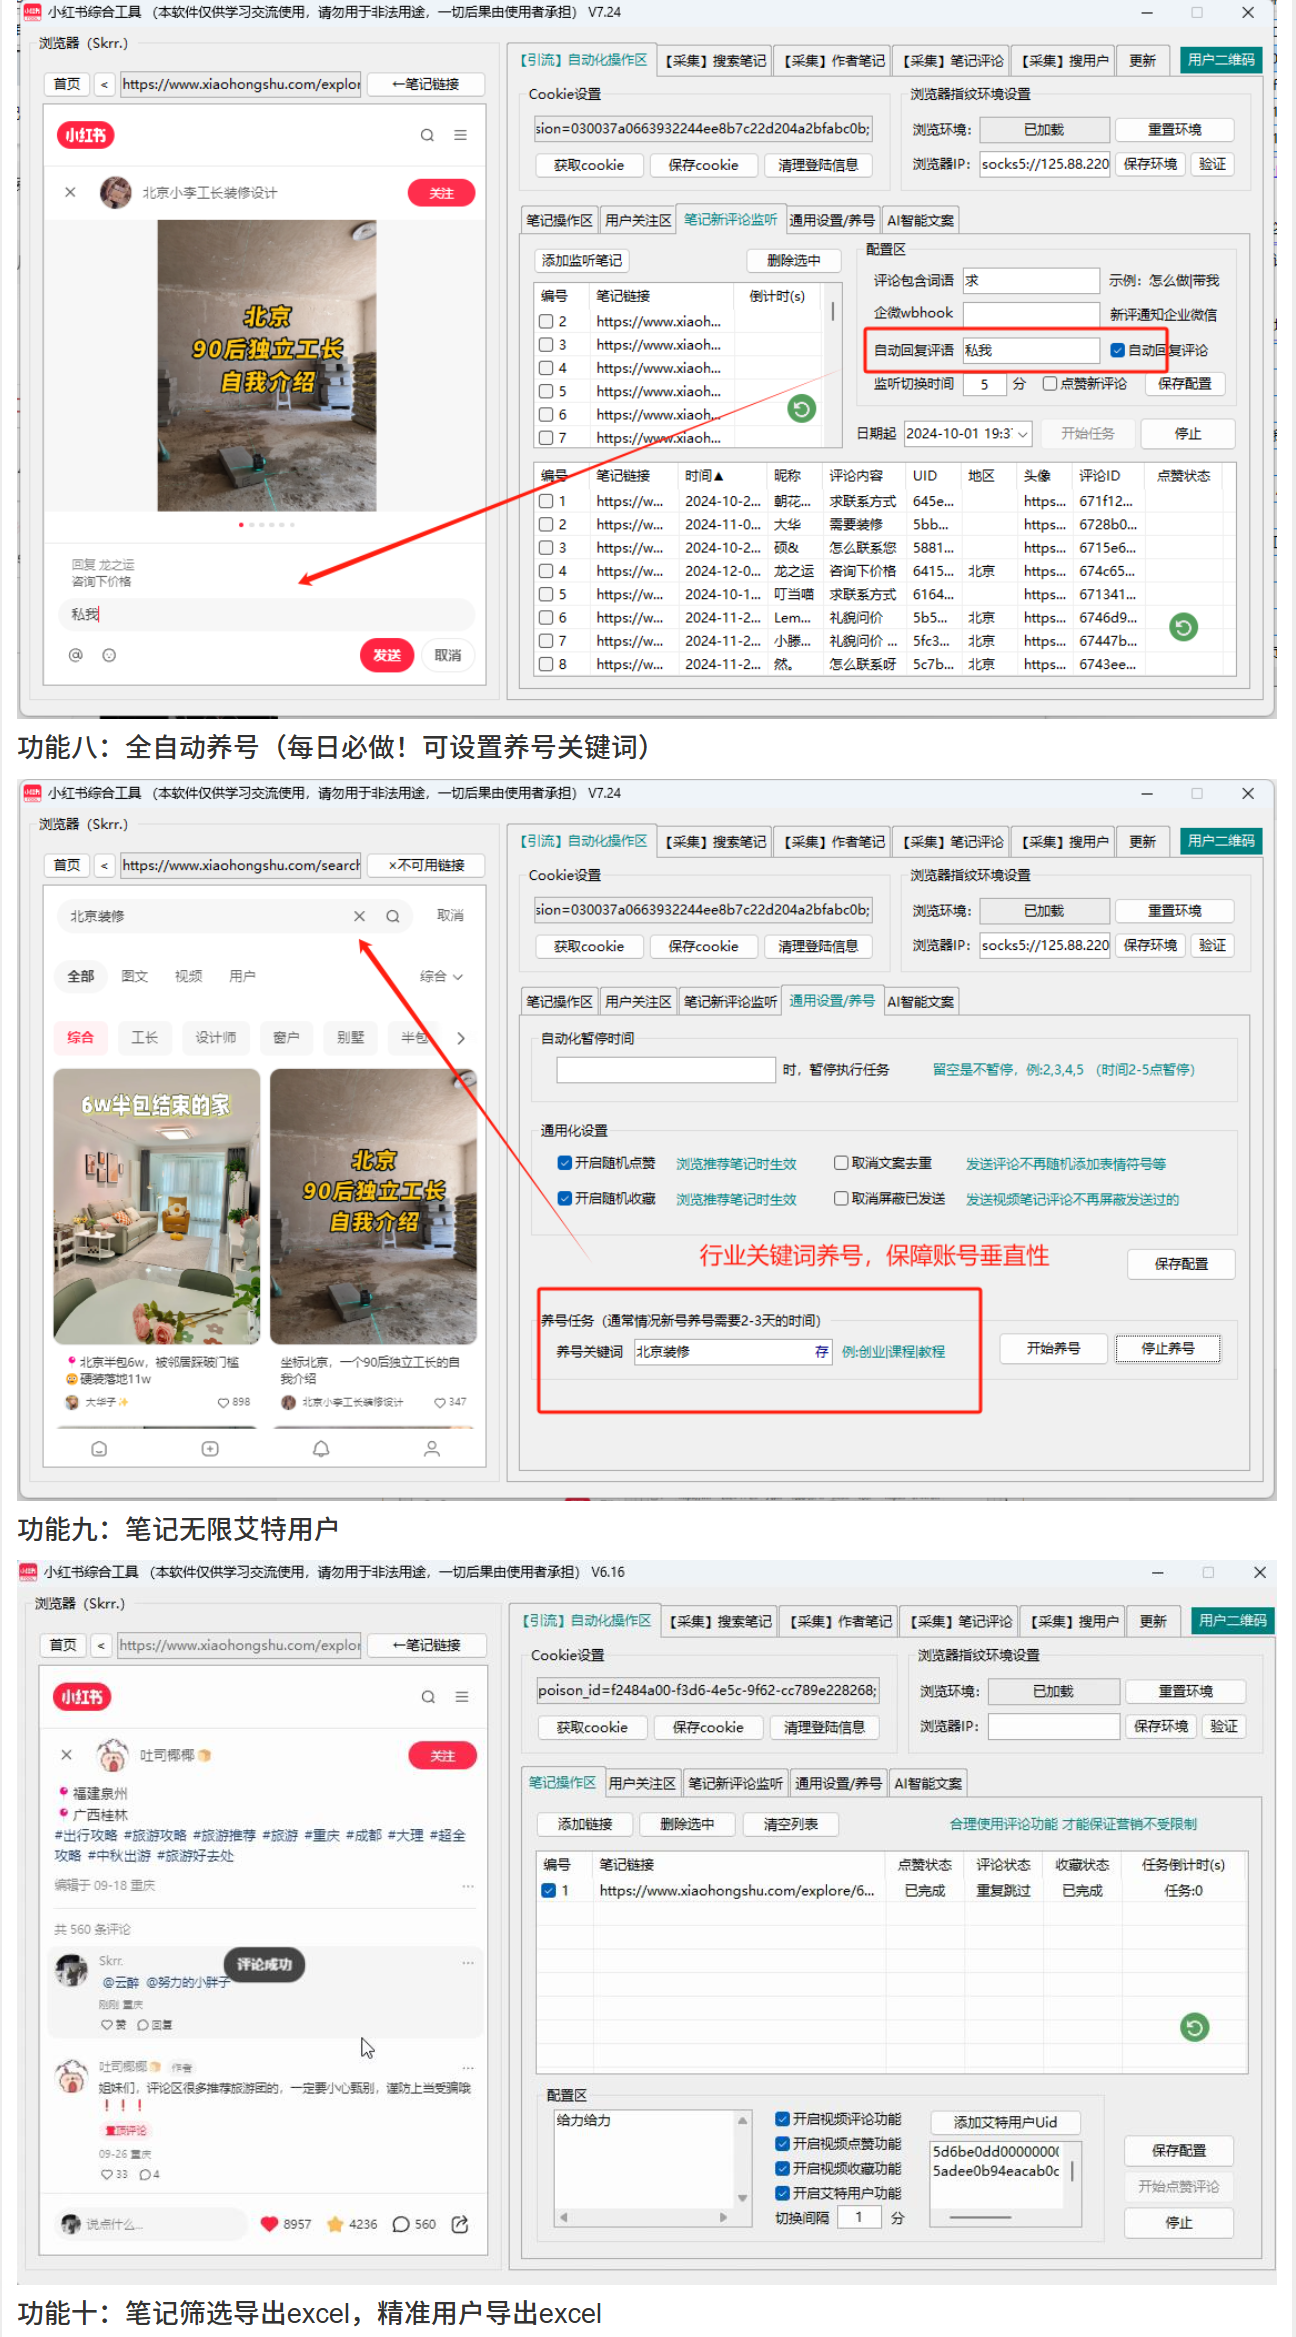Toggle 开启视频评论功能 checkbox
This screenshot has width=1296, height=2337.
click(x=782, y=2118)
